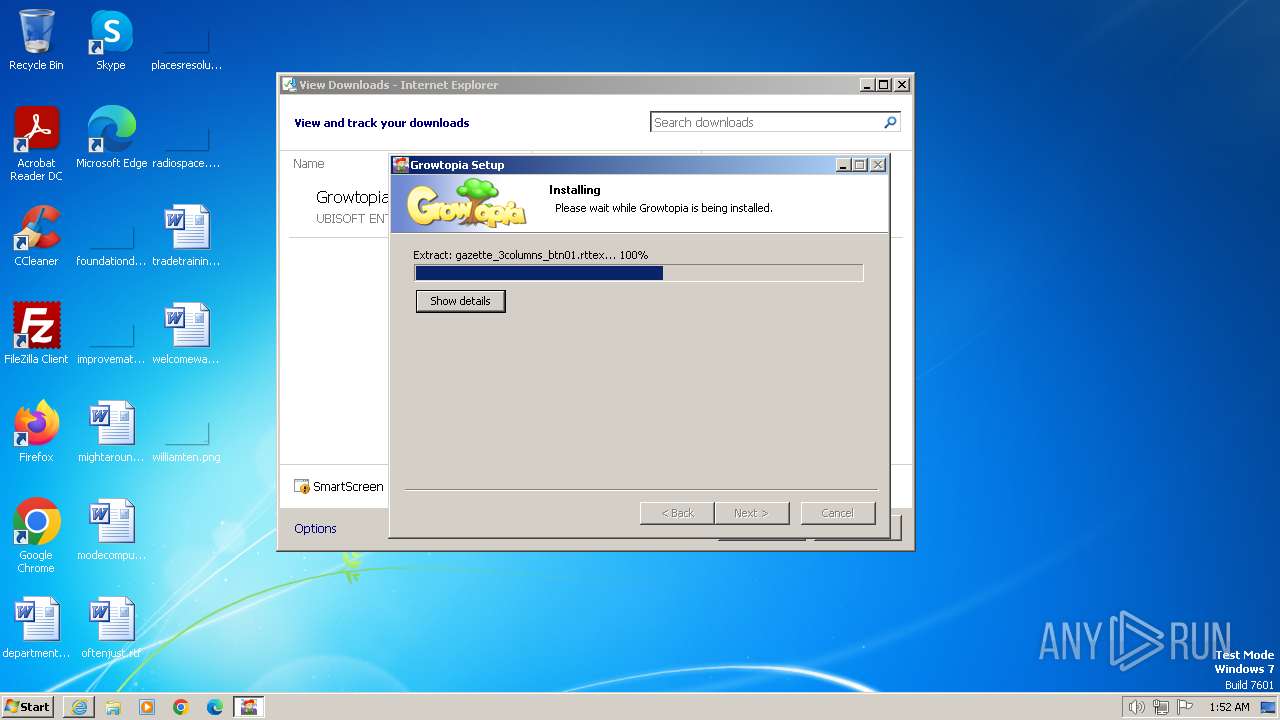Click the Cancel button in setup
This screenshot has height=720, width=1280.
pyautogui.click(x=838, y=513)
